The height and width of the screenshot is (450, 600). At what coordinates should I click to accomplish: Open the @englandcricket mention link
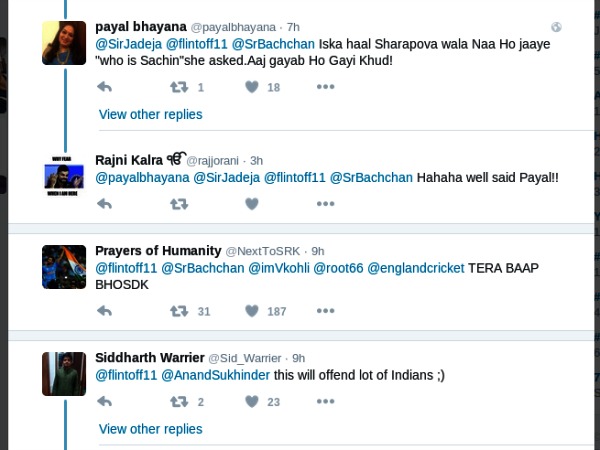(x=418, y=268)
